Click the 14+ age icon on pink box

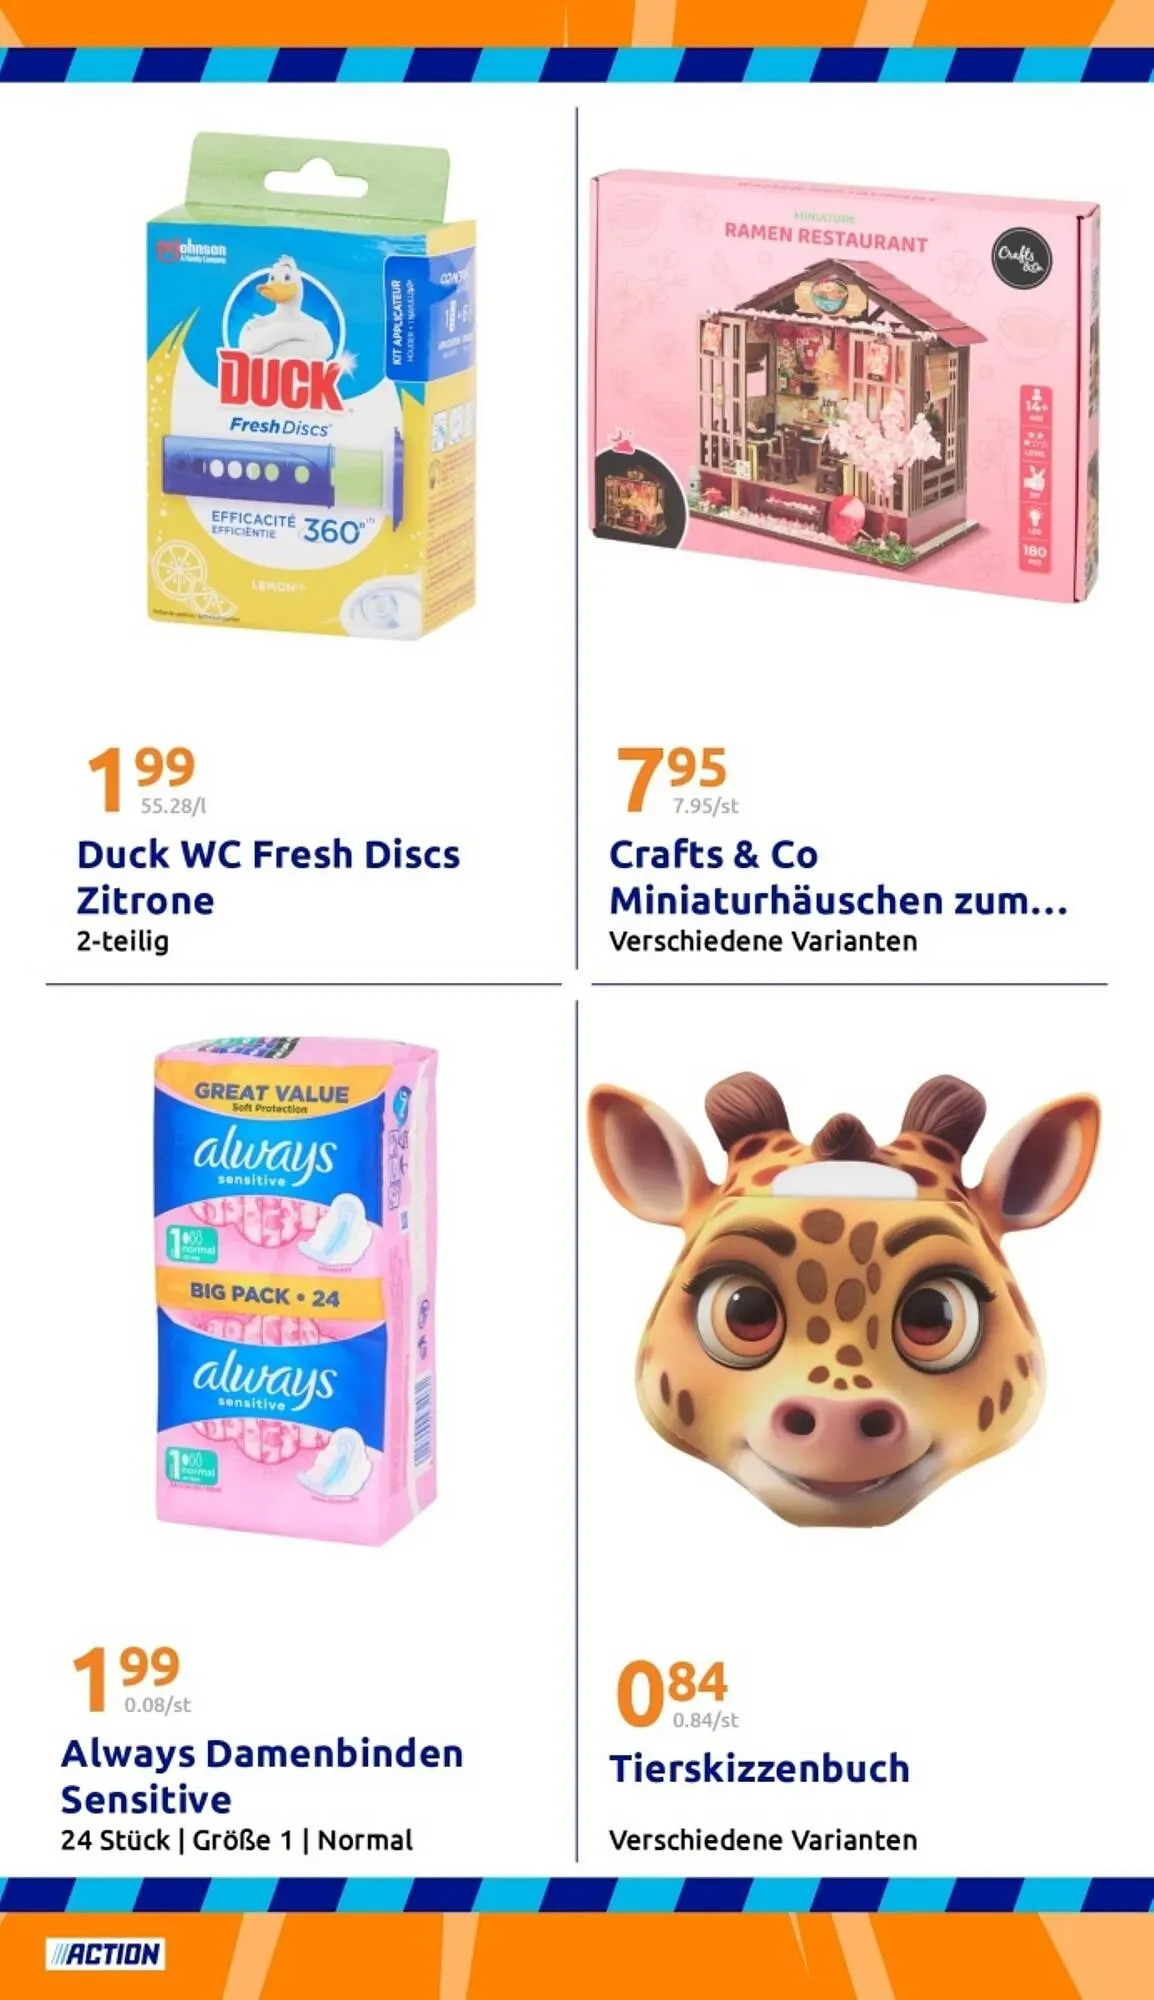click(1035, 405)
